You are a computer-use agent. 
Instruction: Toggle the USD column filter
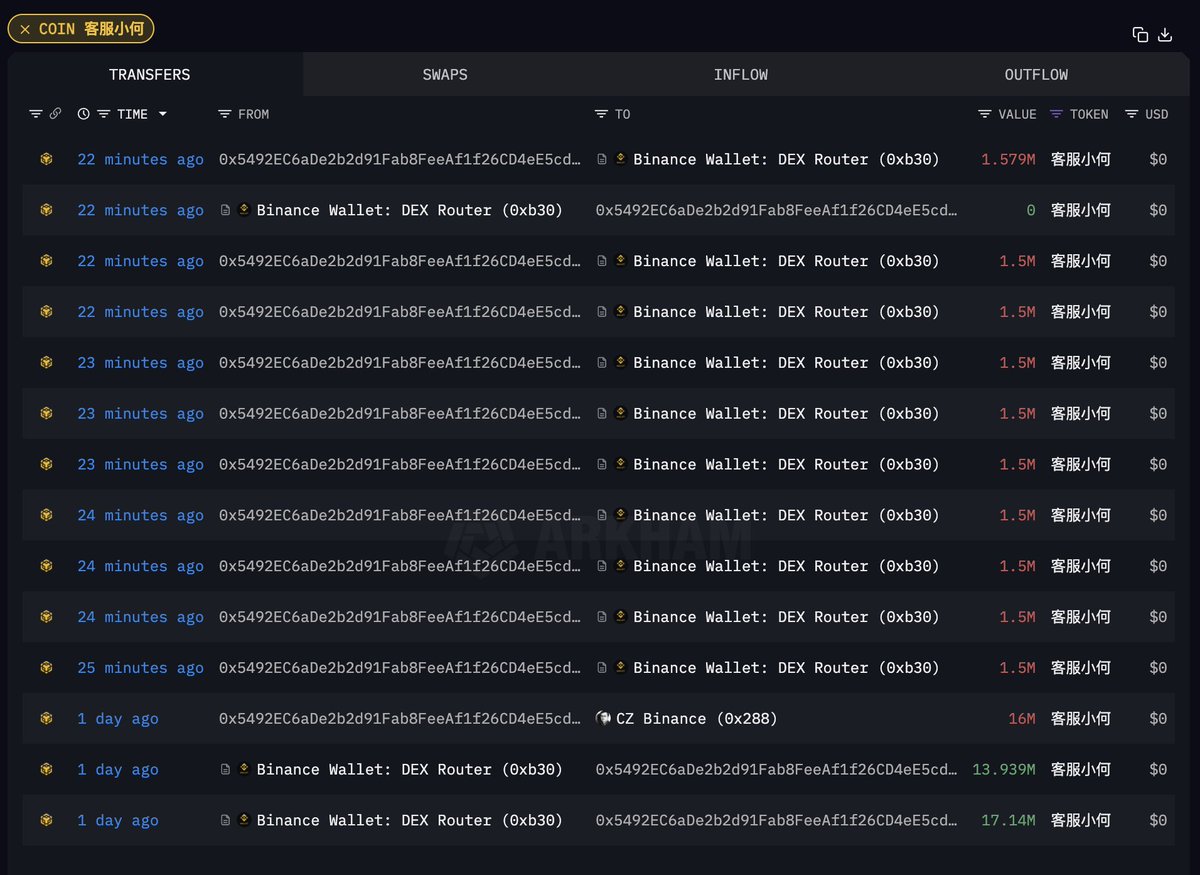pyautogui.click(x=1132, y=114)
